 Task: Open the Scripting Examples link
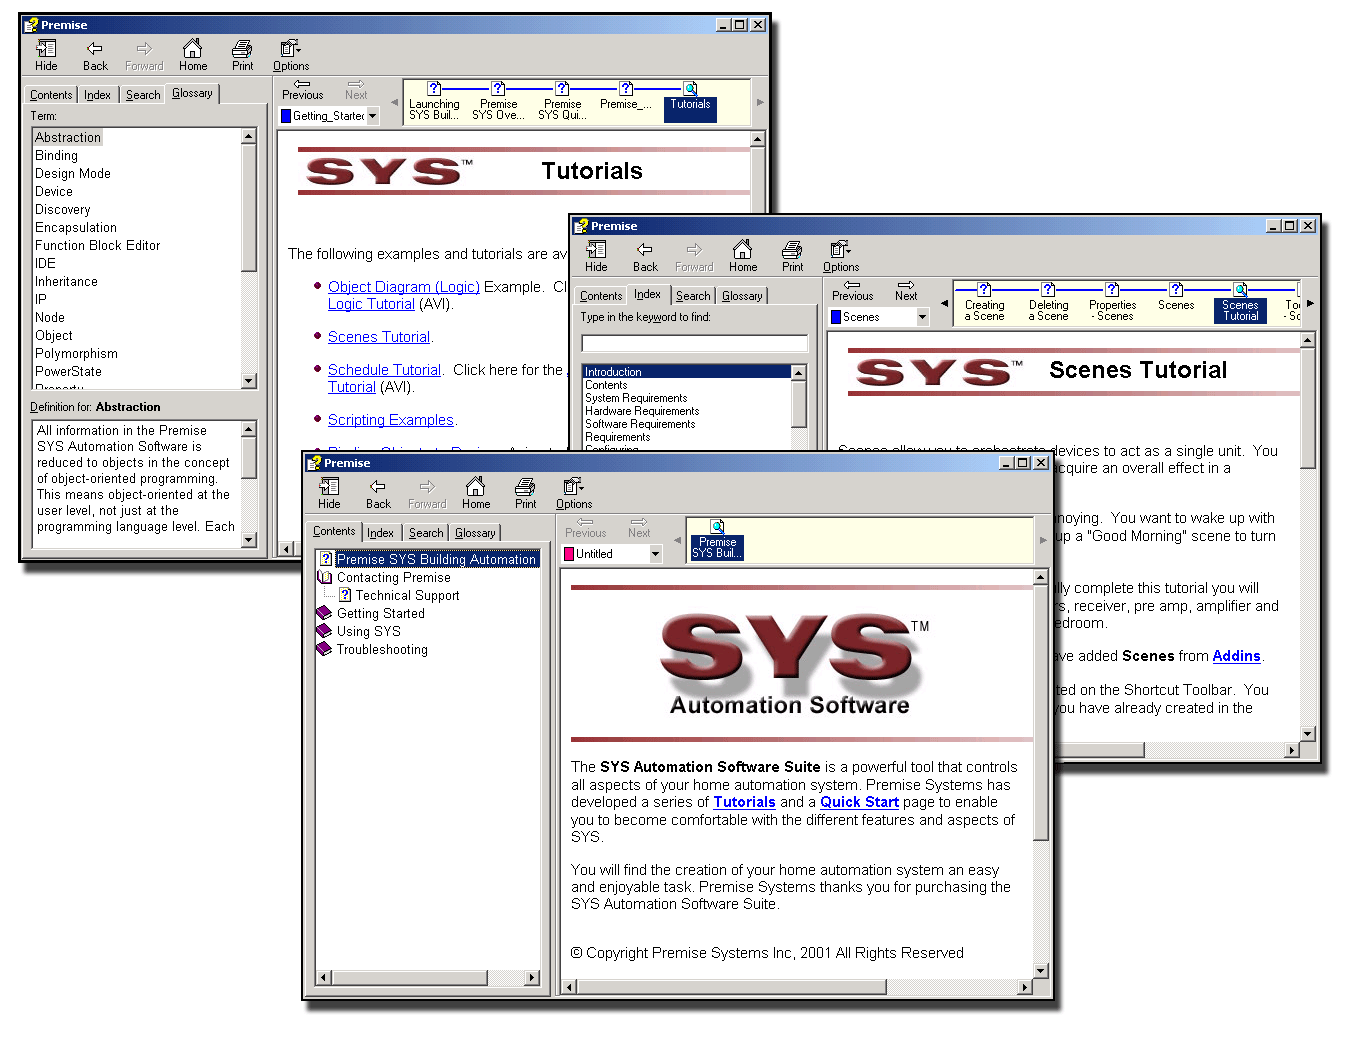391,420
